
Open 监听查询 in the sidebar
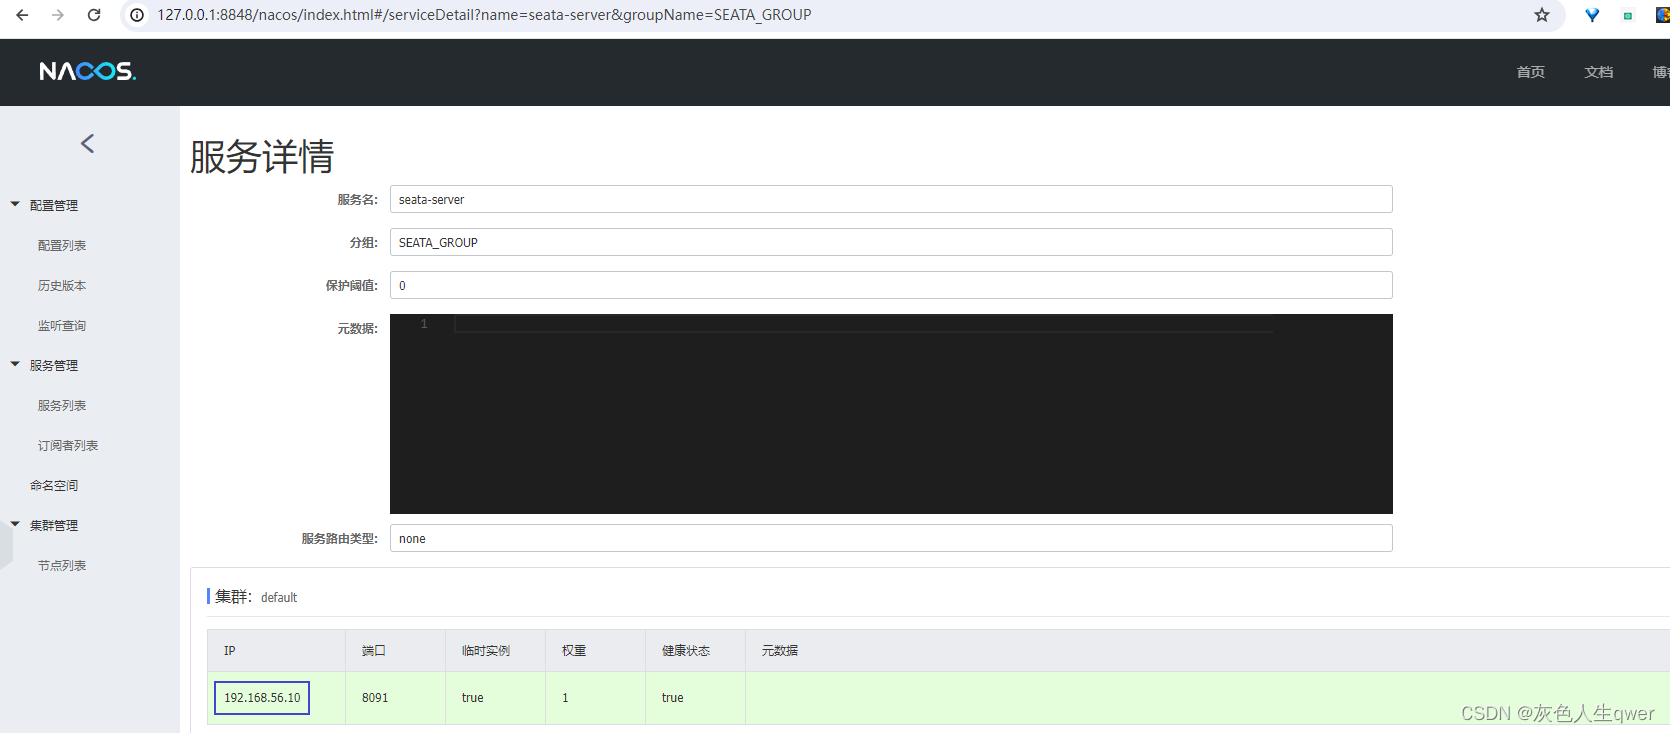point(62,325)
